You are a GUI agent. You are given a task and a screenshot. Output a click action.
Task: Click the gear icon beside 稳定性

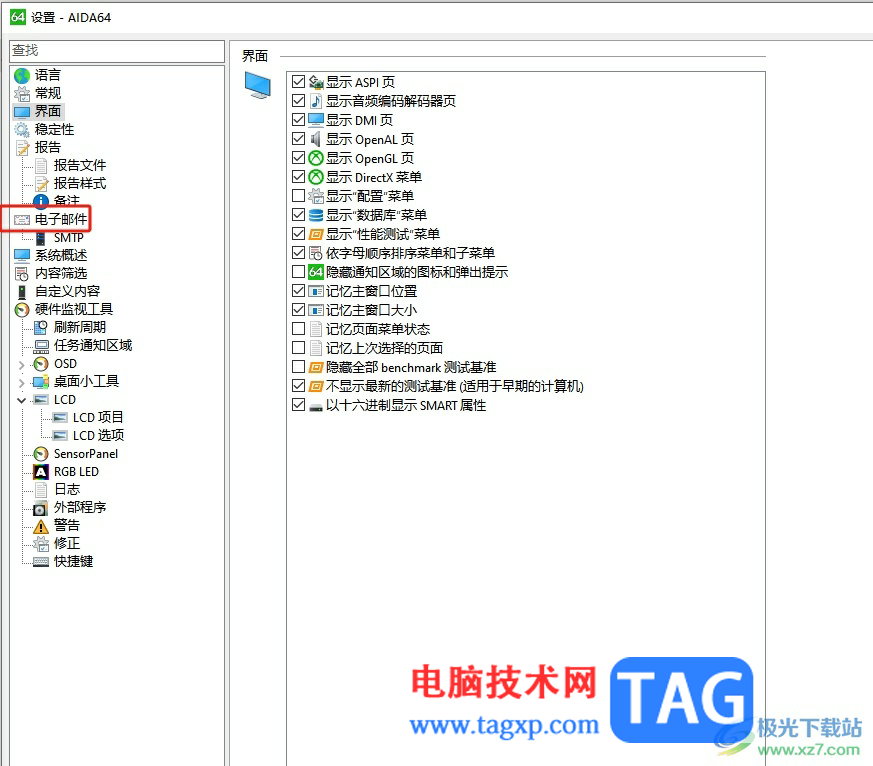[x=22, y=129]
